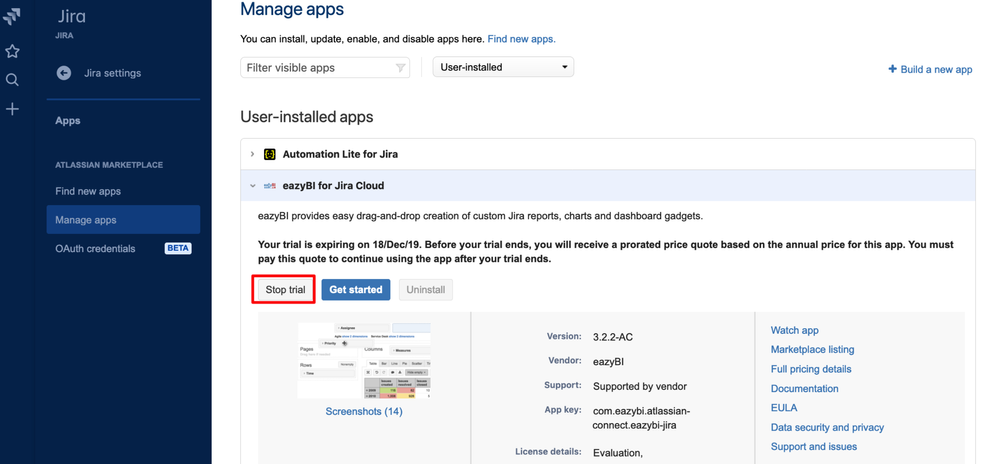Select Find new apps in sidebar
Viewport: 999px width, 464px height.
[x=88, y=191]
